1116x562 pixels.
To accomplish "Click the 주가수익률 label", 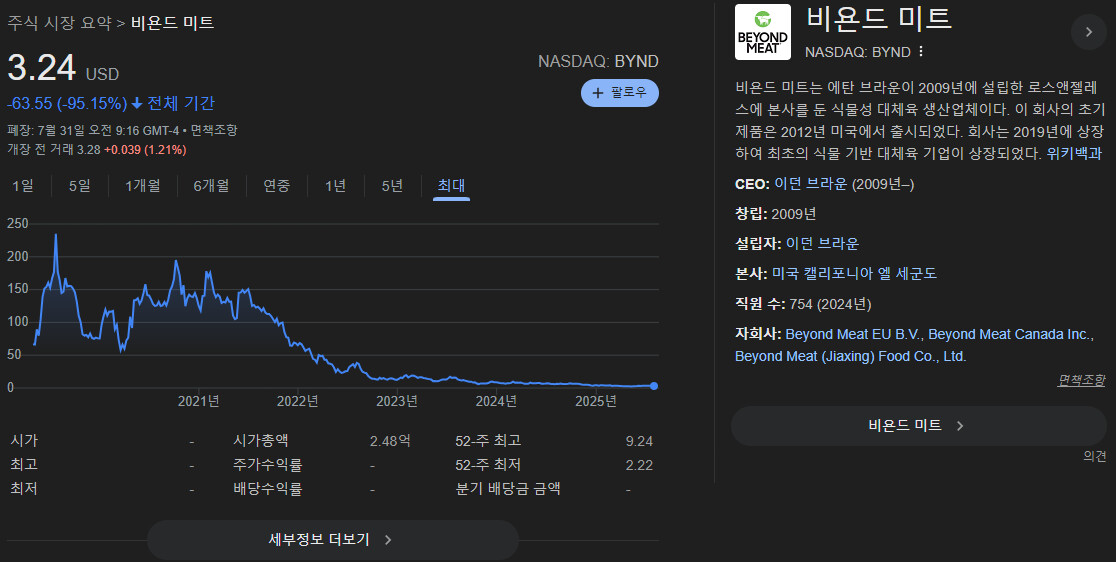I will [268, 465].
